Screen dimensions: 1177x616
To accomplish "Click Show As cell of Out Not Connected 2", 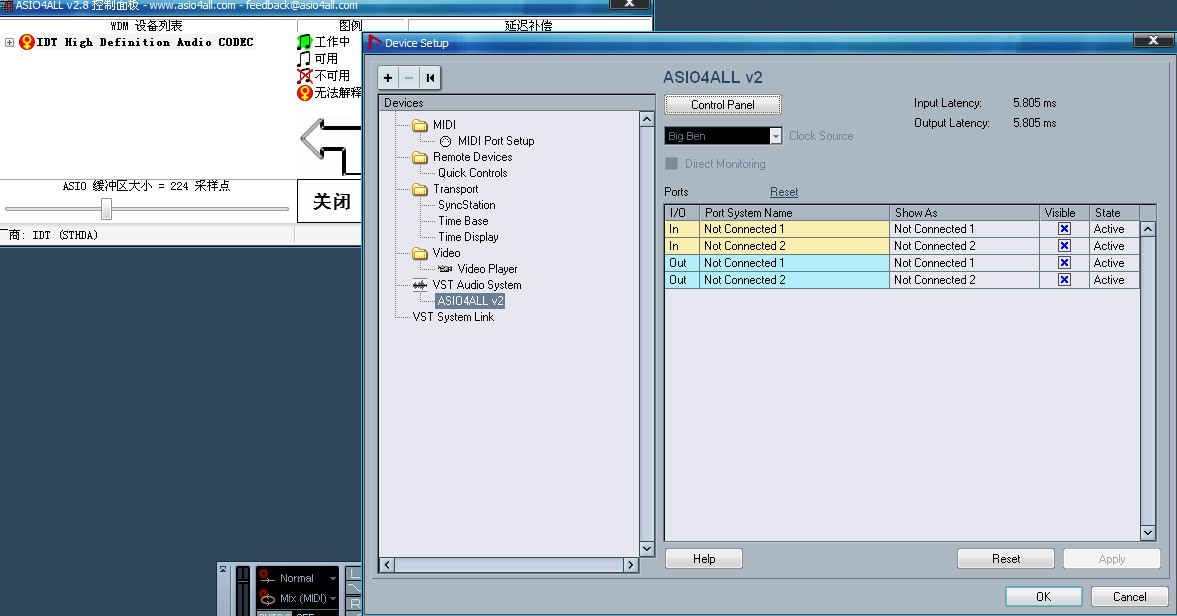I will [x=965, y=280].
